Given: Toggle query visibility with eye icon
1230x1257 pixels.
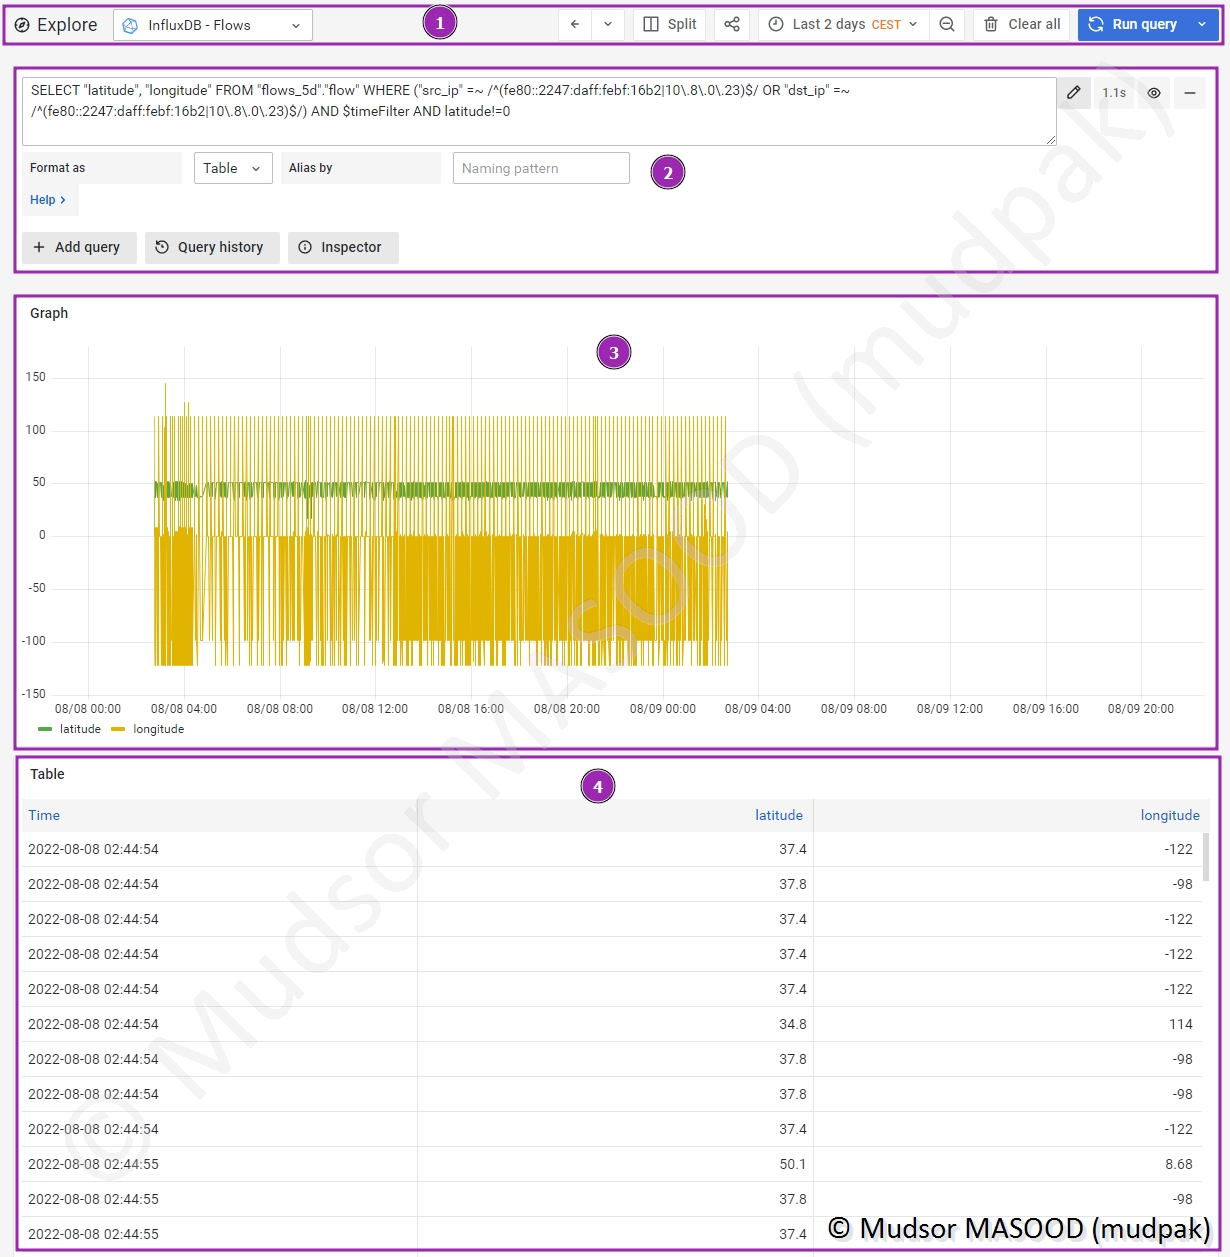Looking at the screenshot, I should coord(1154,93).
